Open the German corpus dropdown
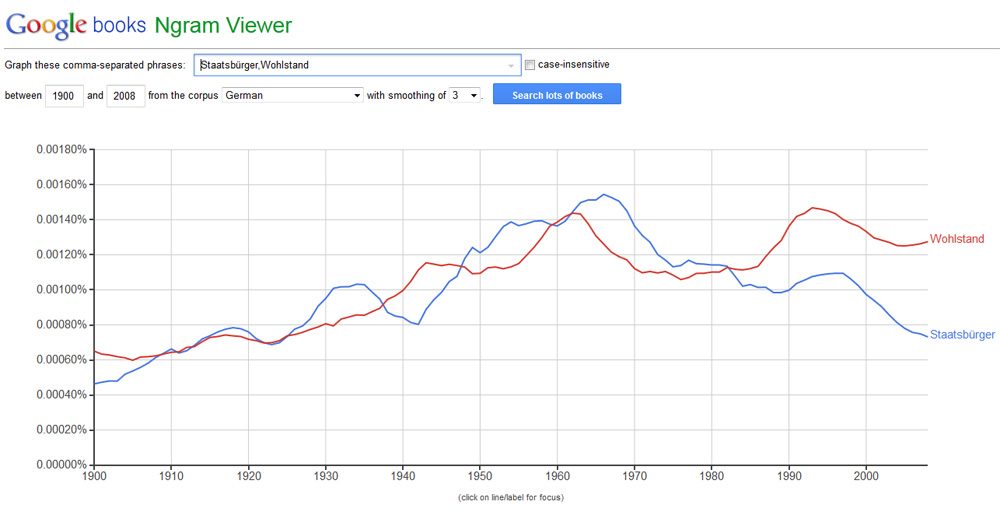Screen dimensions: 1000x526 [292, 95]
